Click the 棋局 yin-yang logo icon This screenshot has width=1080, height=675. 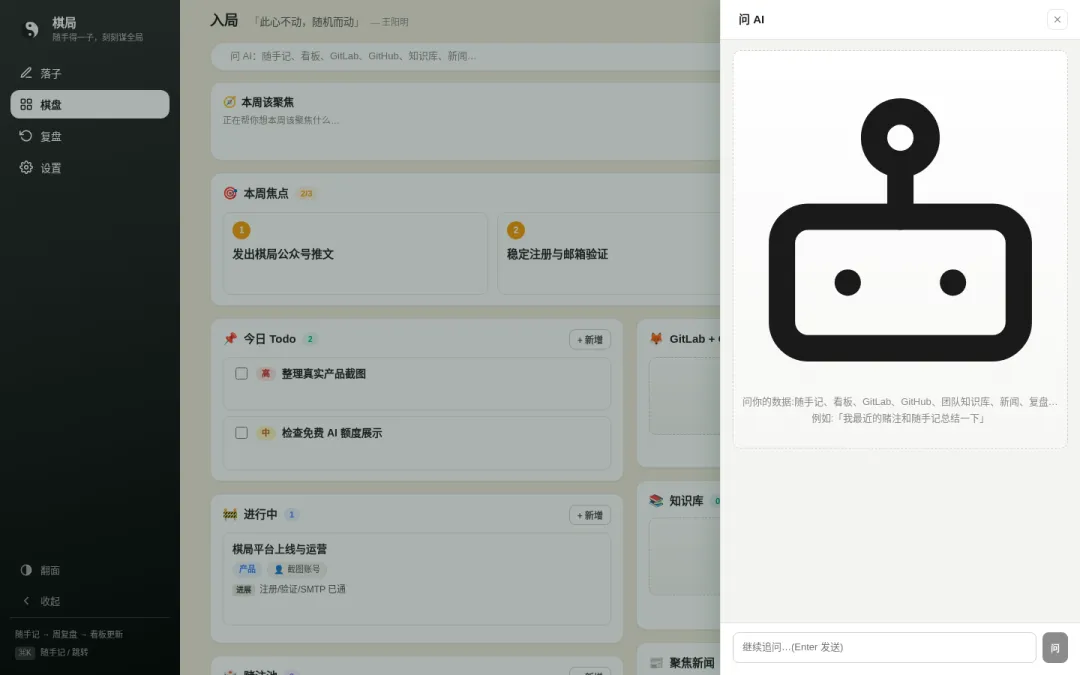pyautogui.click(x=31, y=28)
